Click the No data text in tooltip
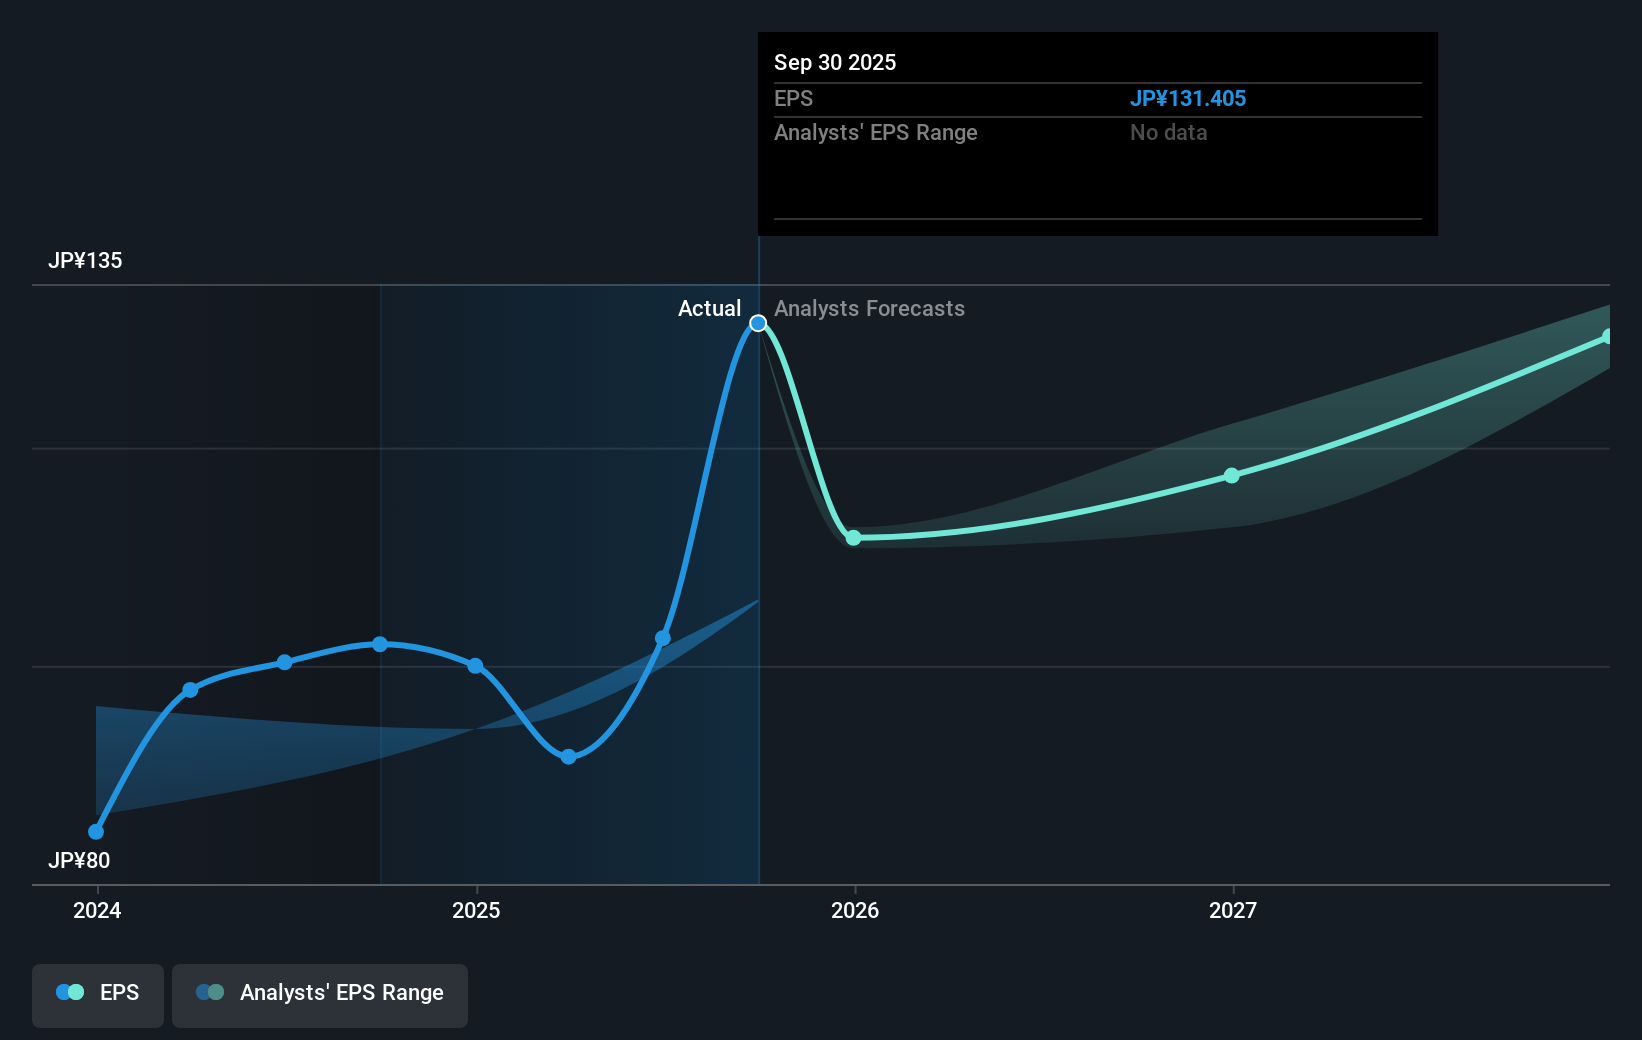This screenshot has width=1642, height=1040. pos(1168,132)
